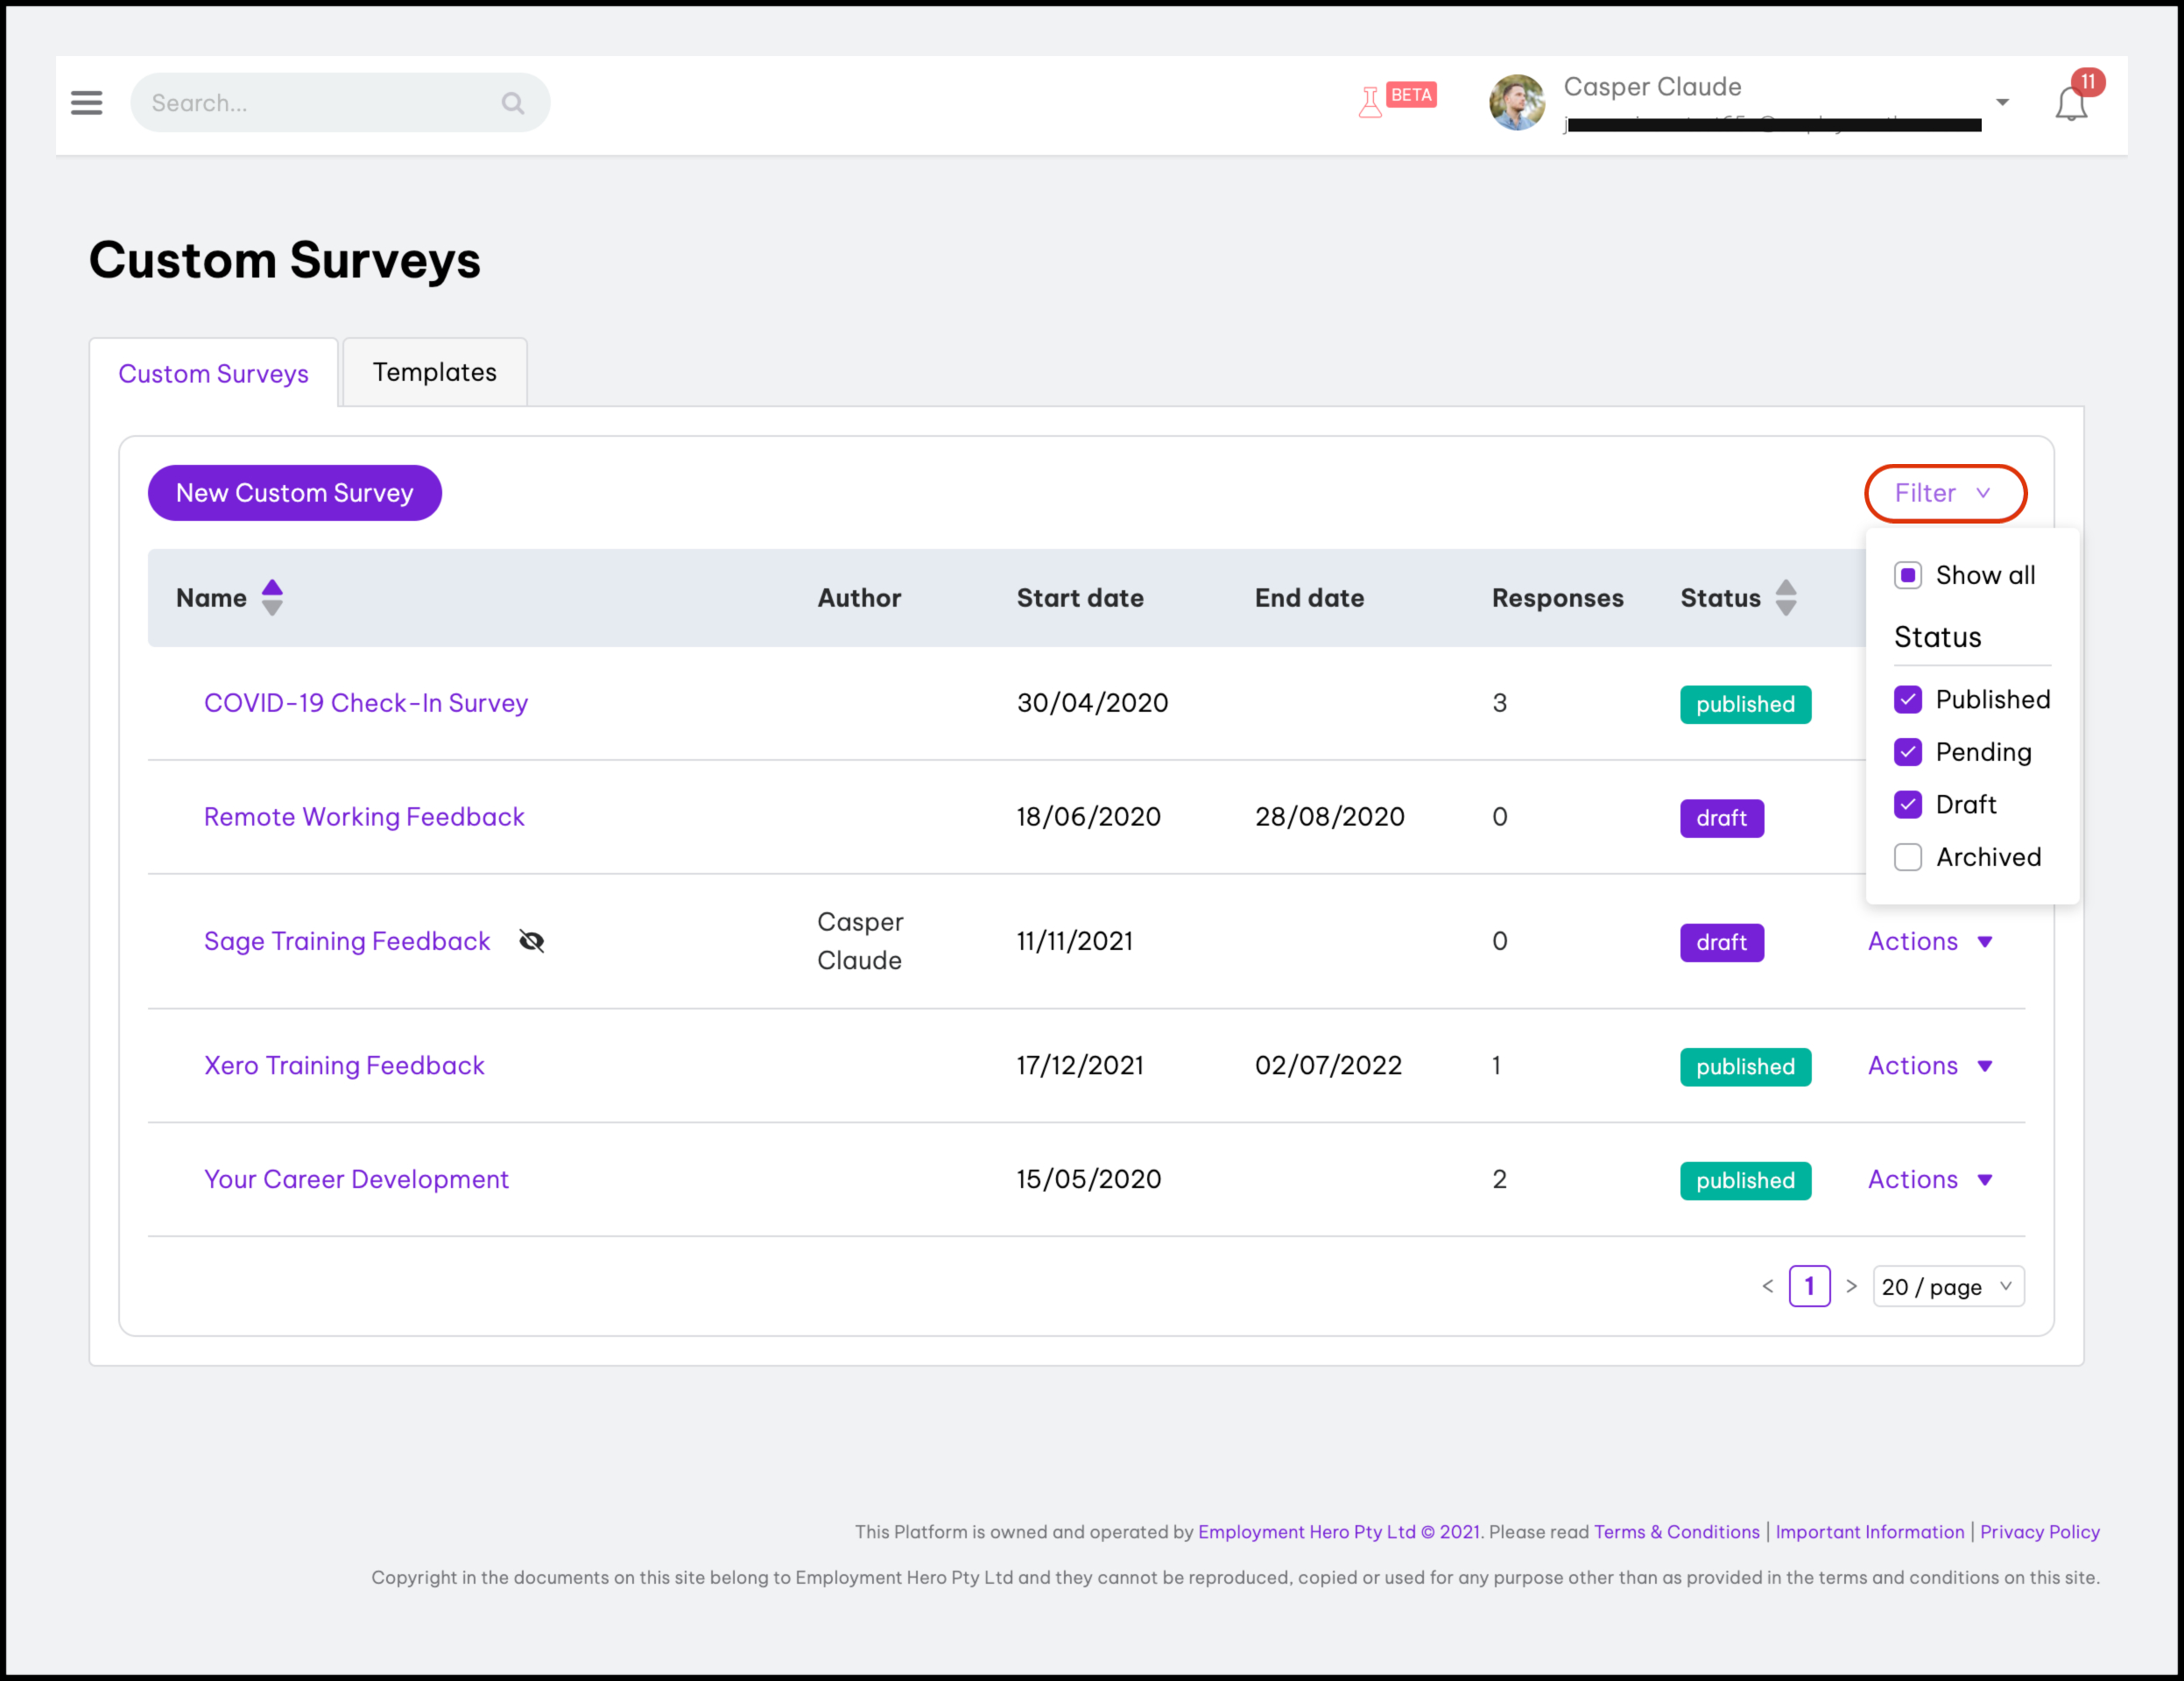This screenshot has width=2184, height=1681.
Task: Select the Custom Surveys tab
Action: 213,374
